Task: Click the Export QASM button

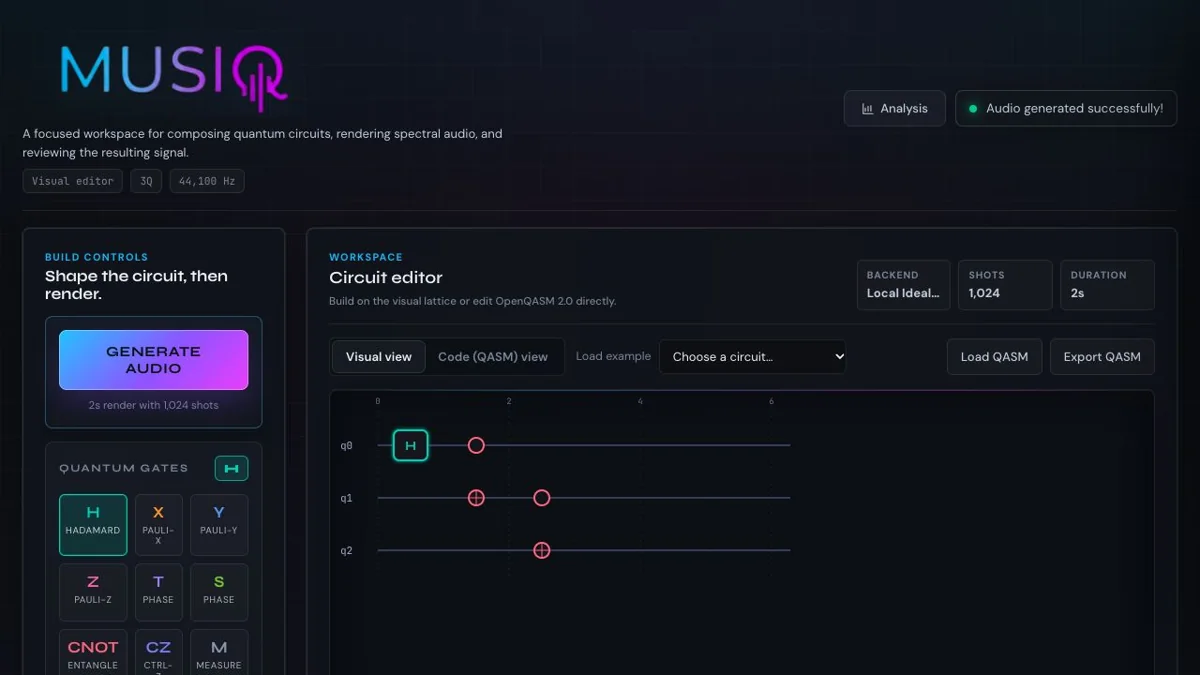Action: point(1102,357)
